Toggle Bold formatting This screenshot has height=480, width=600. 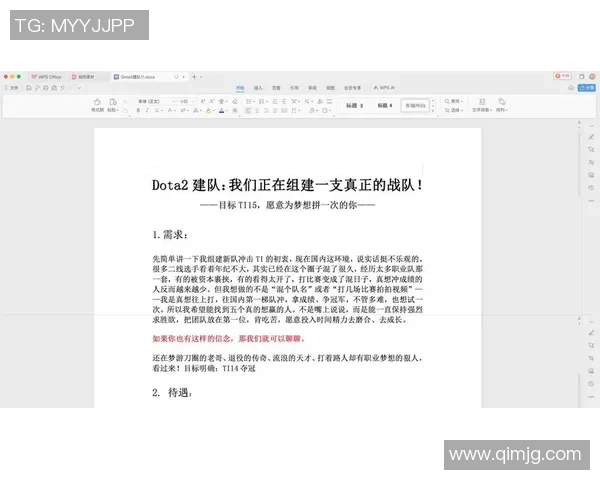point(138,110)
